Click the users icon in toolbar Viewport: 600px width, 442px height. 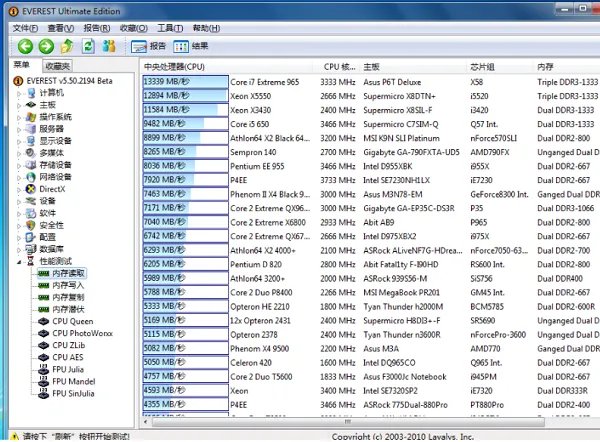[110, 46]
